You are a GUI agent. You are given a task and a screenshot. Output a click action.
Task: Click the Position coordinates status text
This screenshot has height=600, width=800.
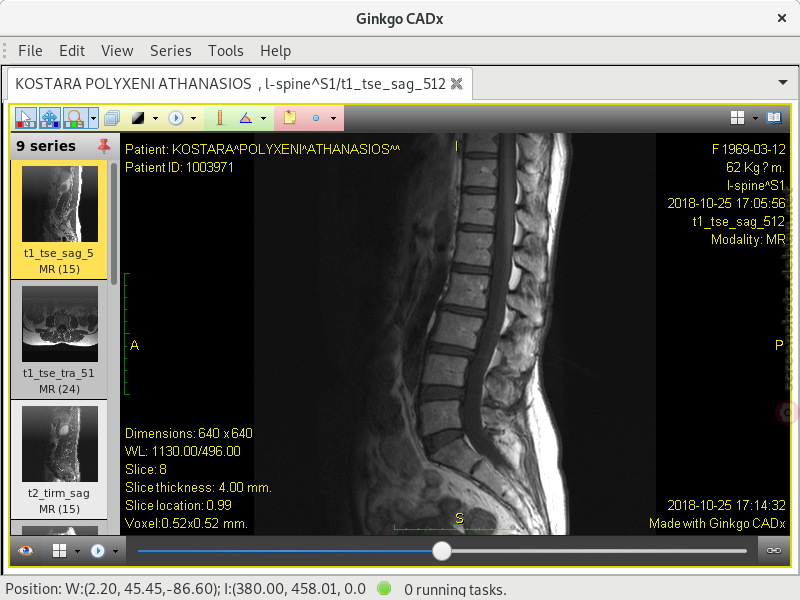186,589
